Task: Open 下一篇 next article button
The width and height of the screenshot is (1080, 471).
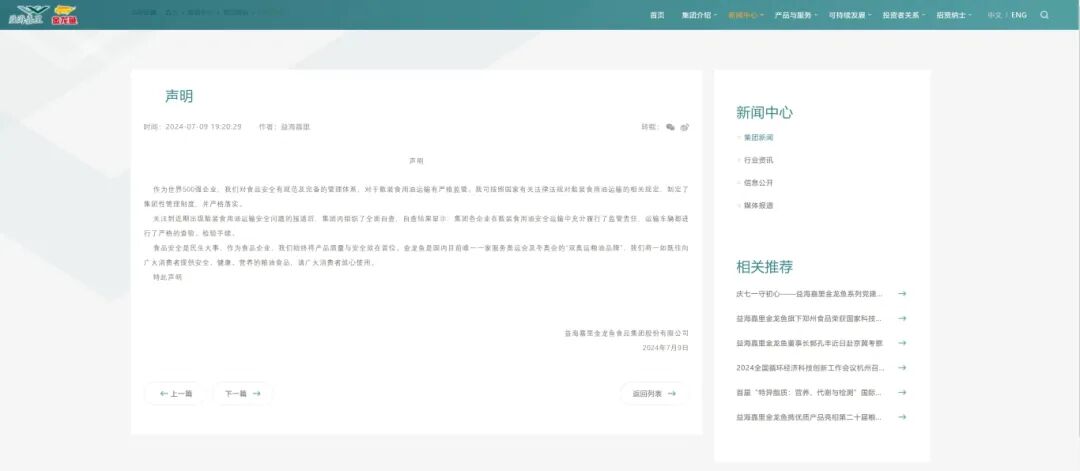Action: pyautogui.click(x=242, y=393)
